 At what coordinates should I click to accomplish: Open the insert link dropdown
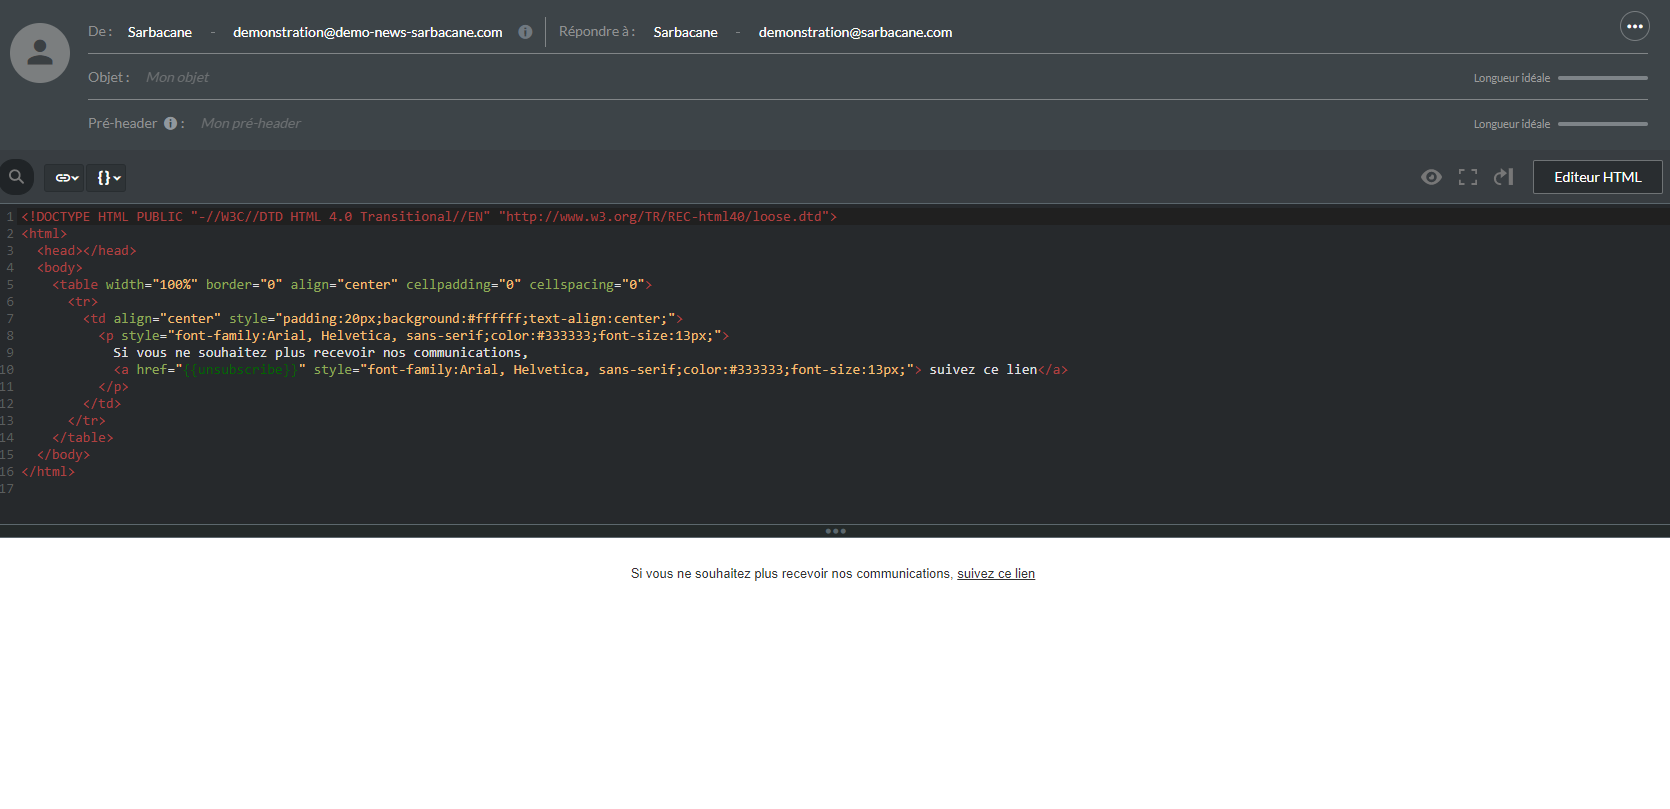click(64, 178)
